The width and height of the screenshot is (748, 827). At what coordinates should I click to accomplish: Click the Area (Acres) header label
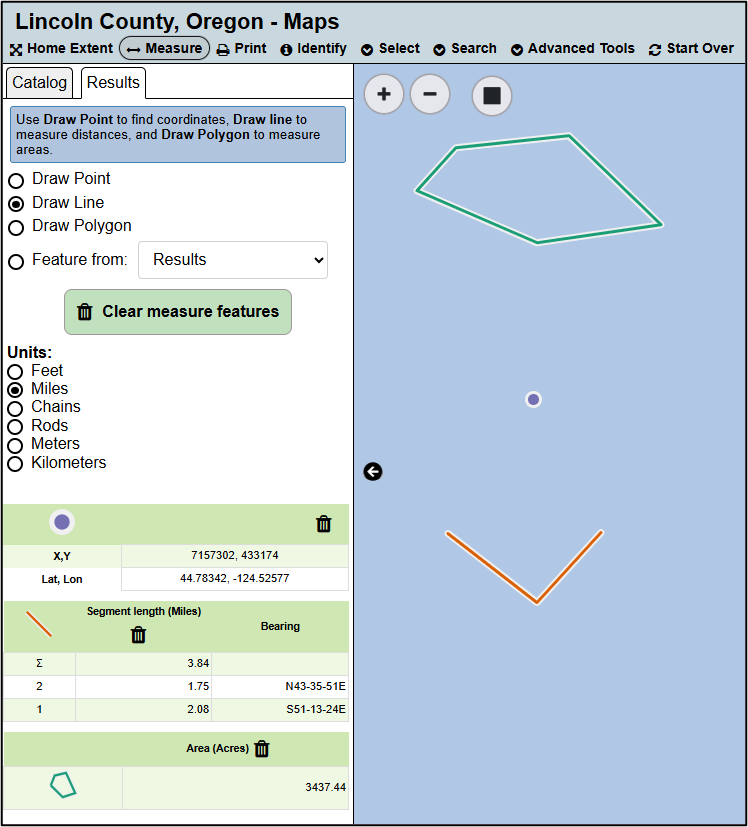[217, 748]
